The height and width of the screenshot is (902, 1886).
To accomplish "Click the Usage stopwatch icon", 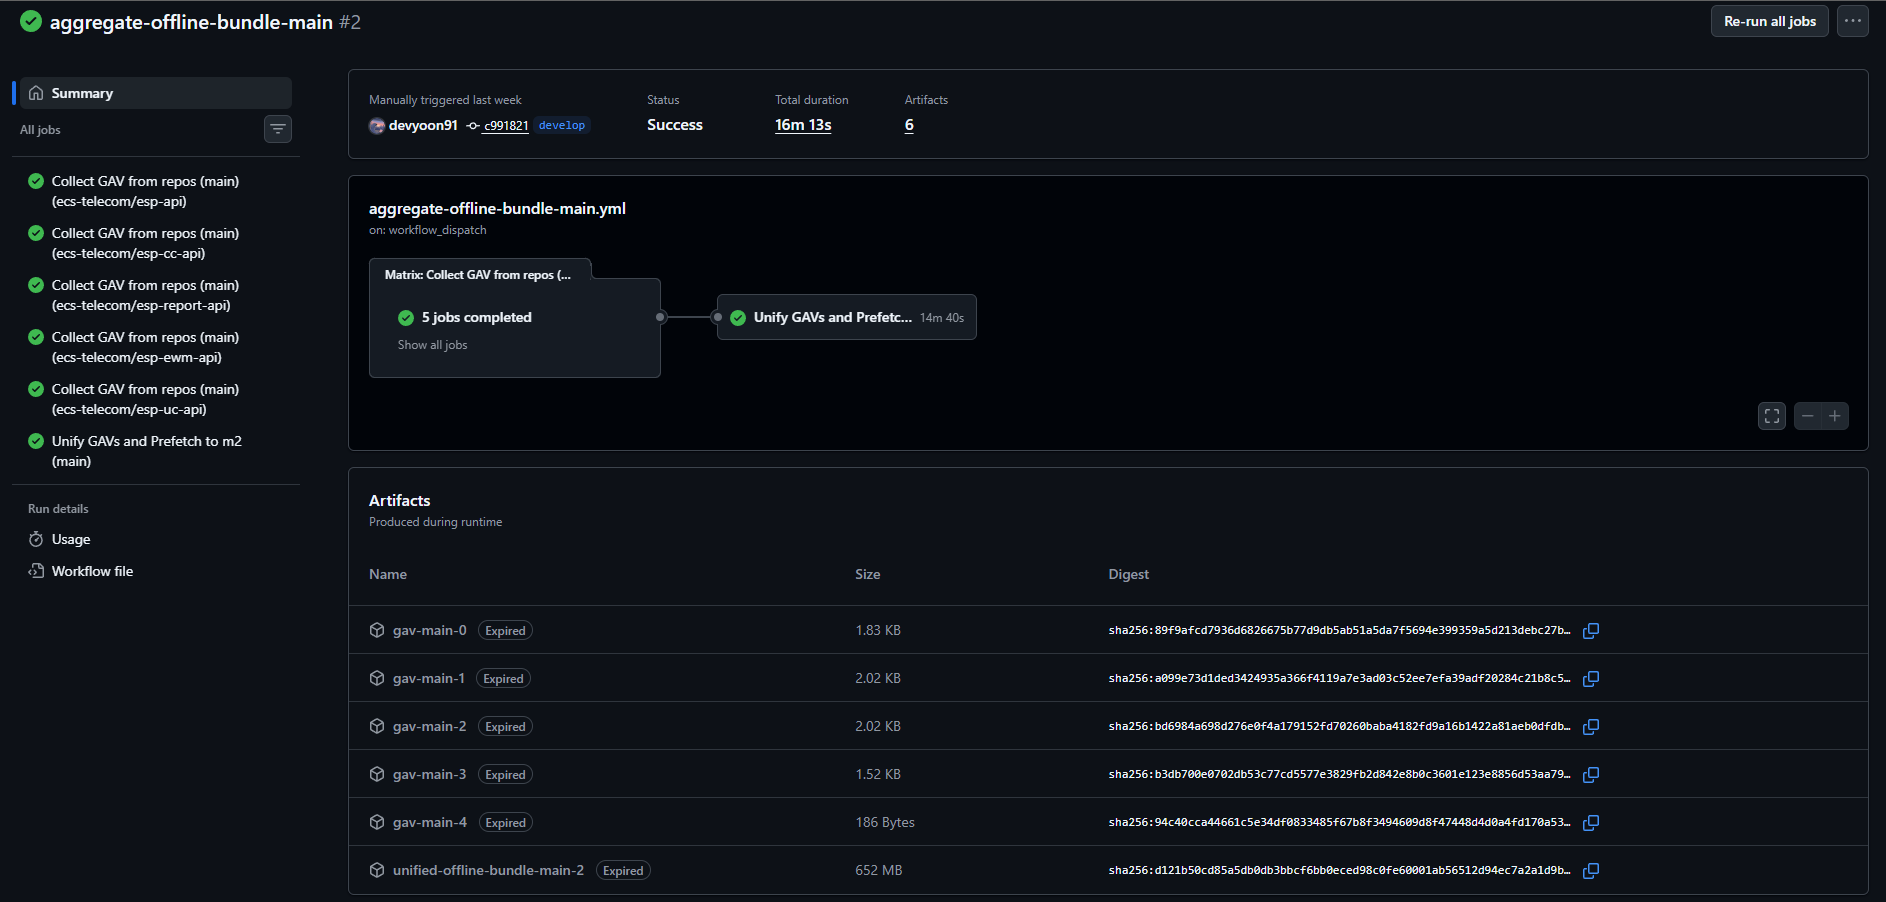I will 36,539.
